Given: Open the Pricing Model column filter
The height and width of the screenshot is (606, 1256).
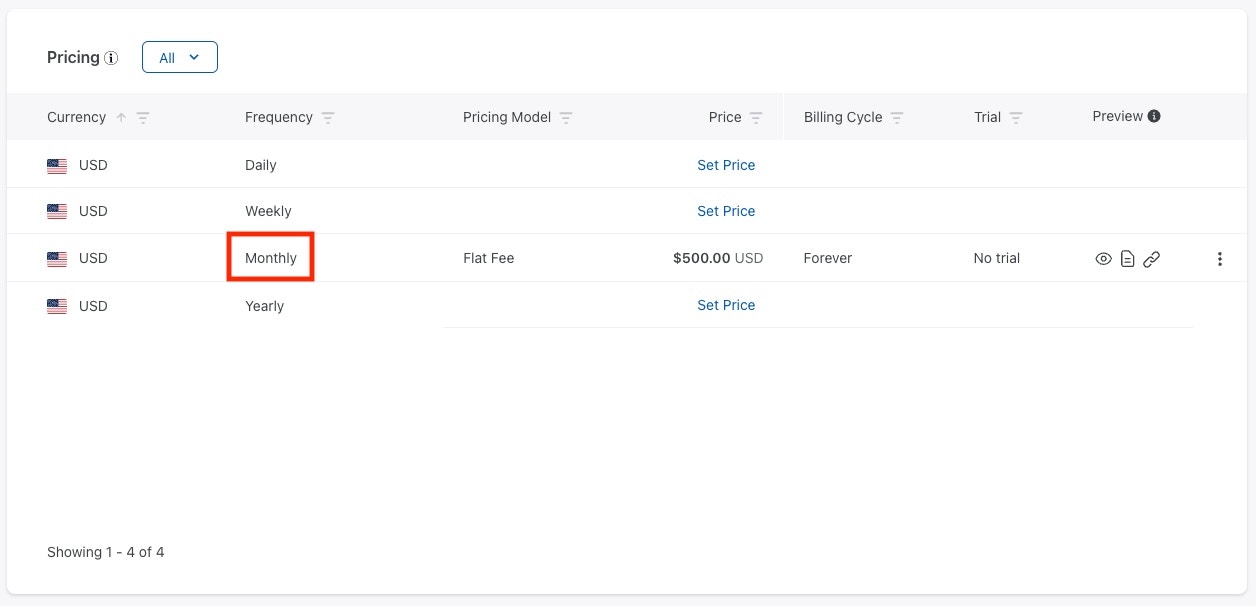Looking at the screenshot, I should pyautogui.click(x=566, y=117).
